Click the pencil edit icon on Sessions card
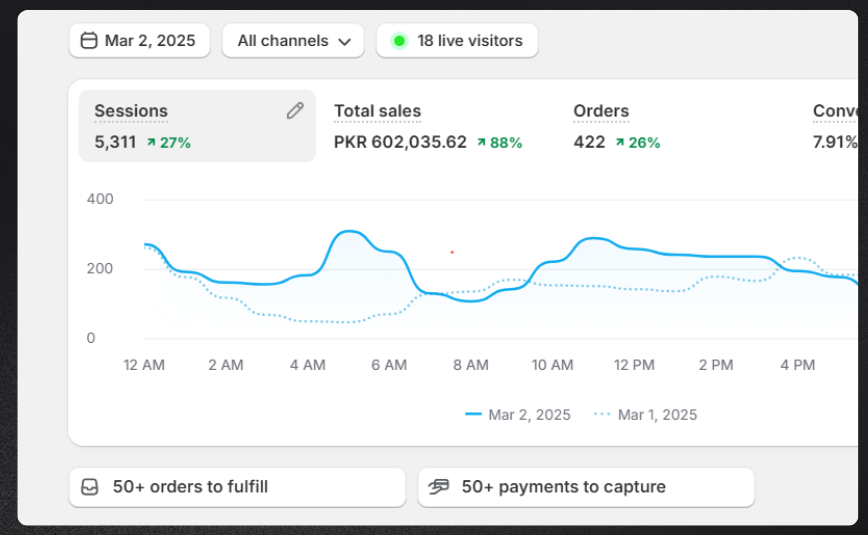Viewport: 868px width, 535px height. [x=295, y=111]
